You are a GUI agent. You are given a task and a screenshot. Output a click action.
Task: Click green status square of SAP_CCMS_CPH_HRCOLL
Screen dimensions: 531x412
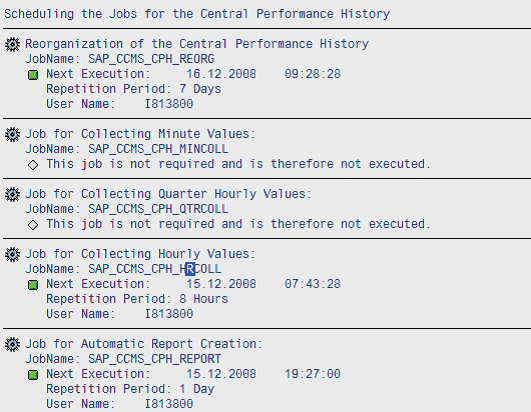[x=33, y=285]
